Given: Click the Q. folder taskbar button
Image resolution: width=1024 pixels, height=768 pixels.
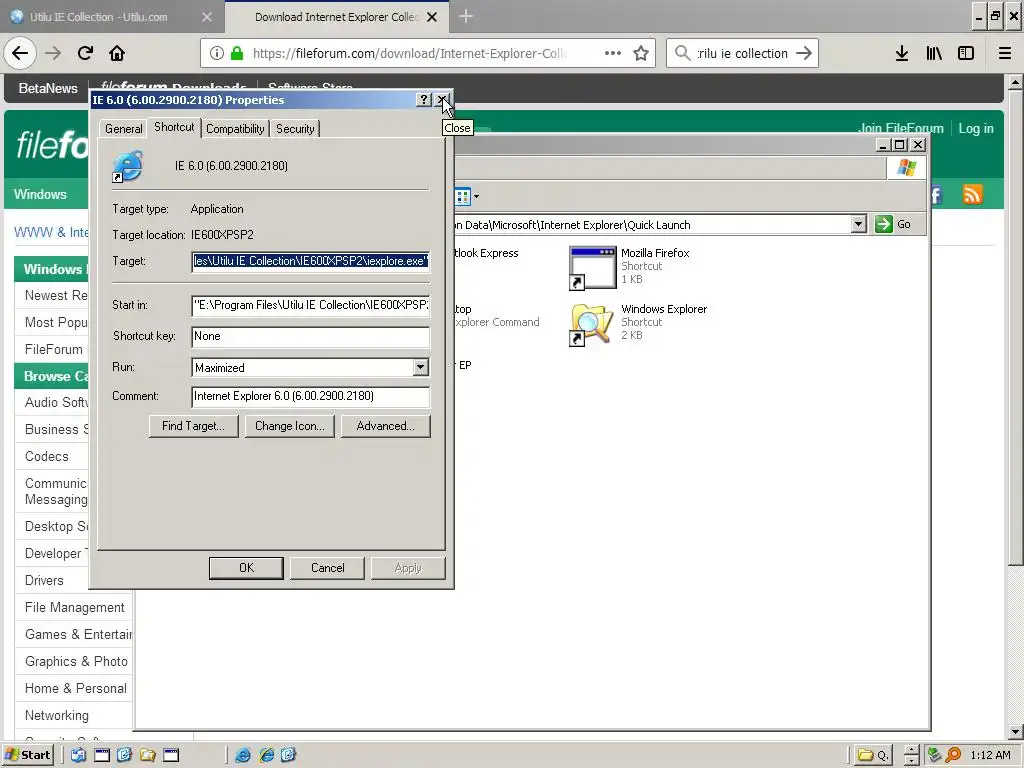Looking at the screenshot, I should (x=872, y=755).
